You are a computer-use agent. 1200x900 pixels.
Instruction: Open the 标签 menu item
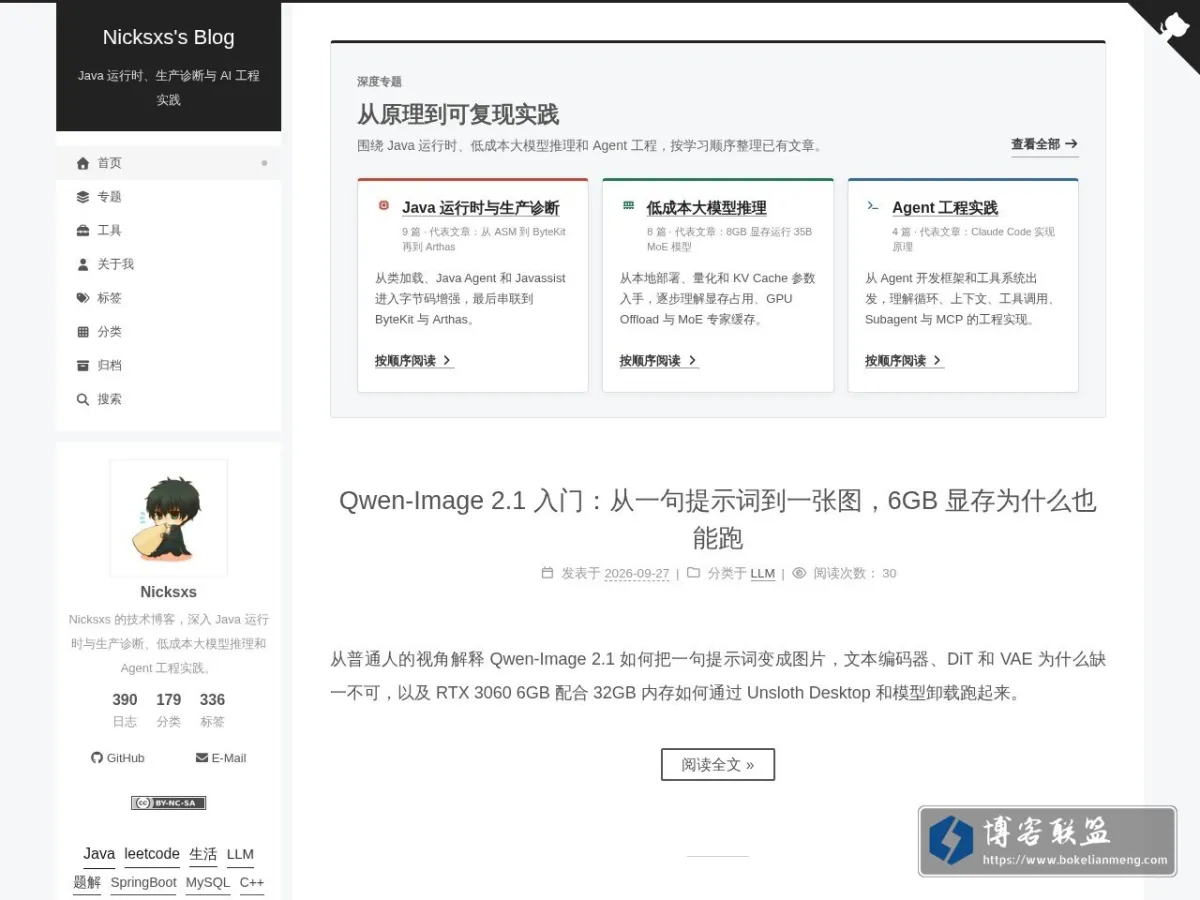(168, 298)
